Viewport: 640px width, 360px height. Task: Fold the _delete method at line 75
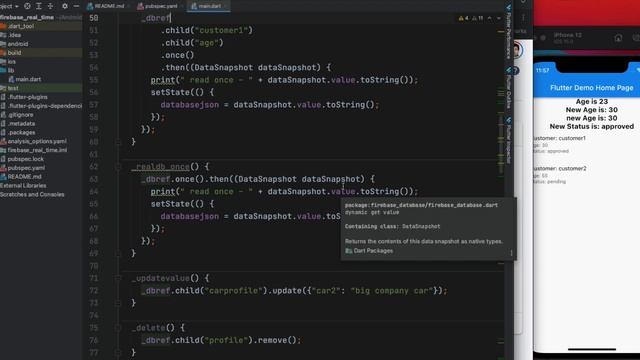coord(118,328)
